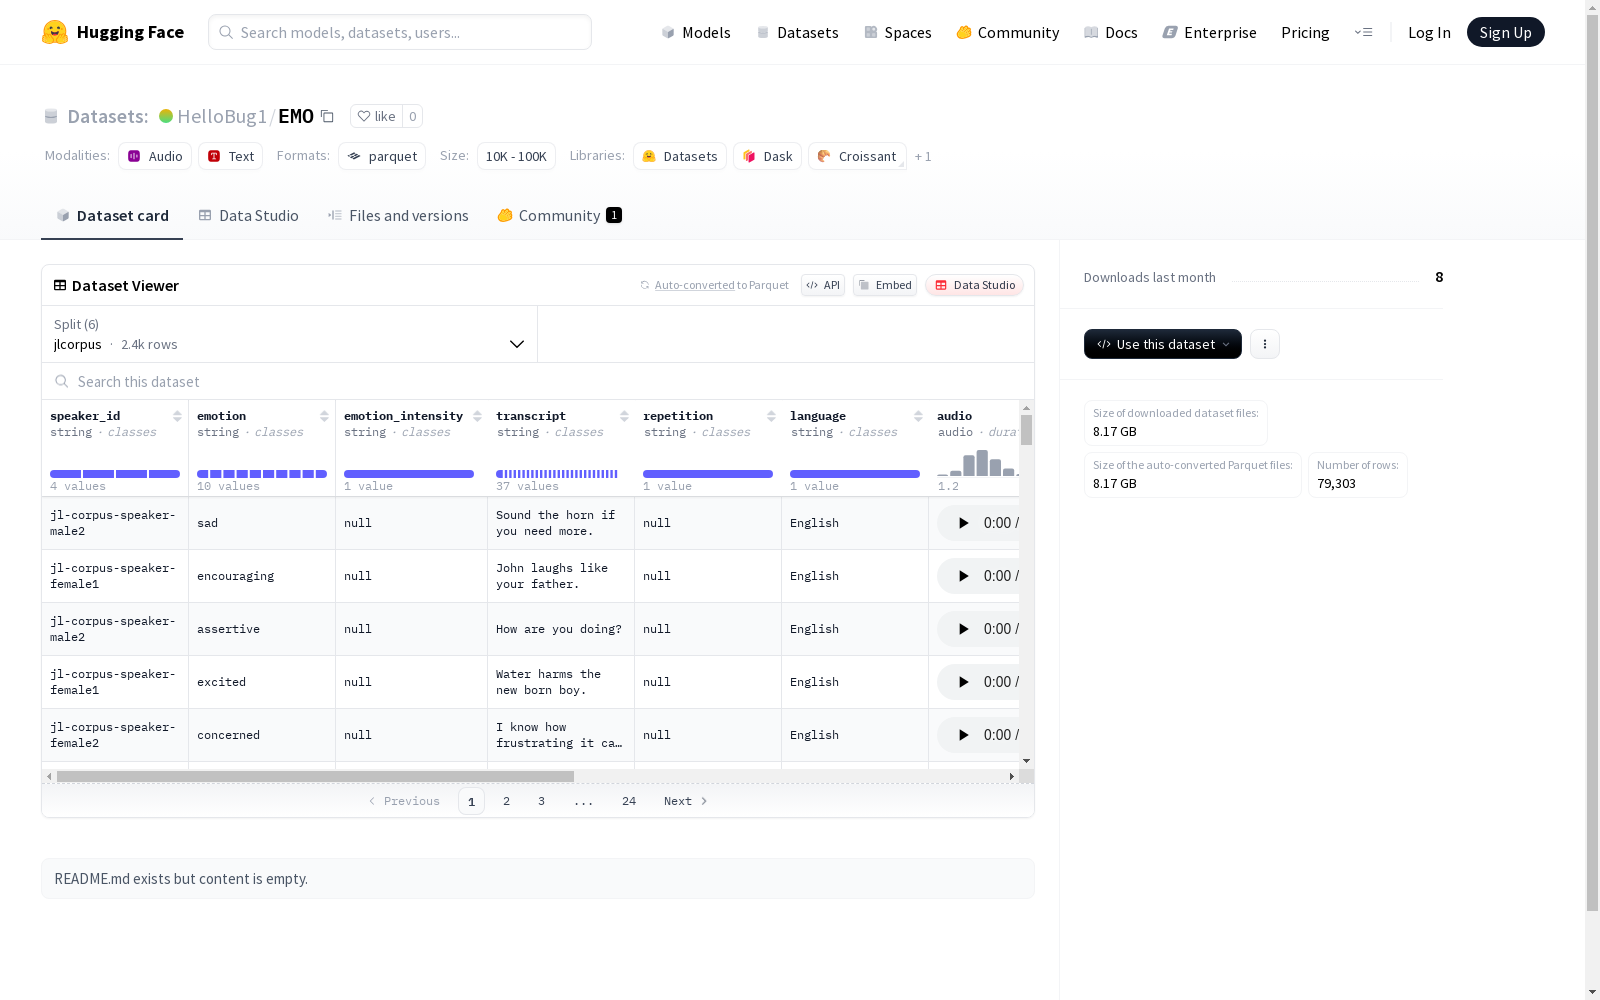Click the transcript column distribution bar
1600x1000 pixels.
[557, 474]
